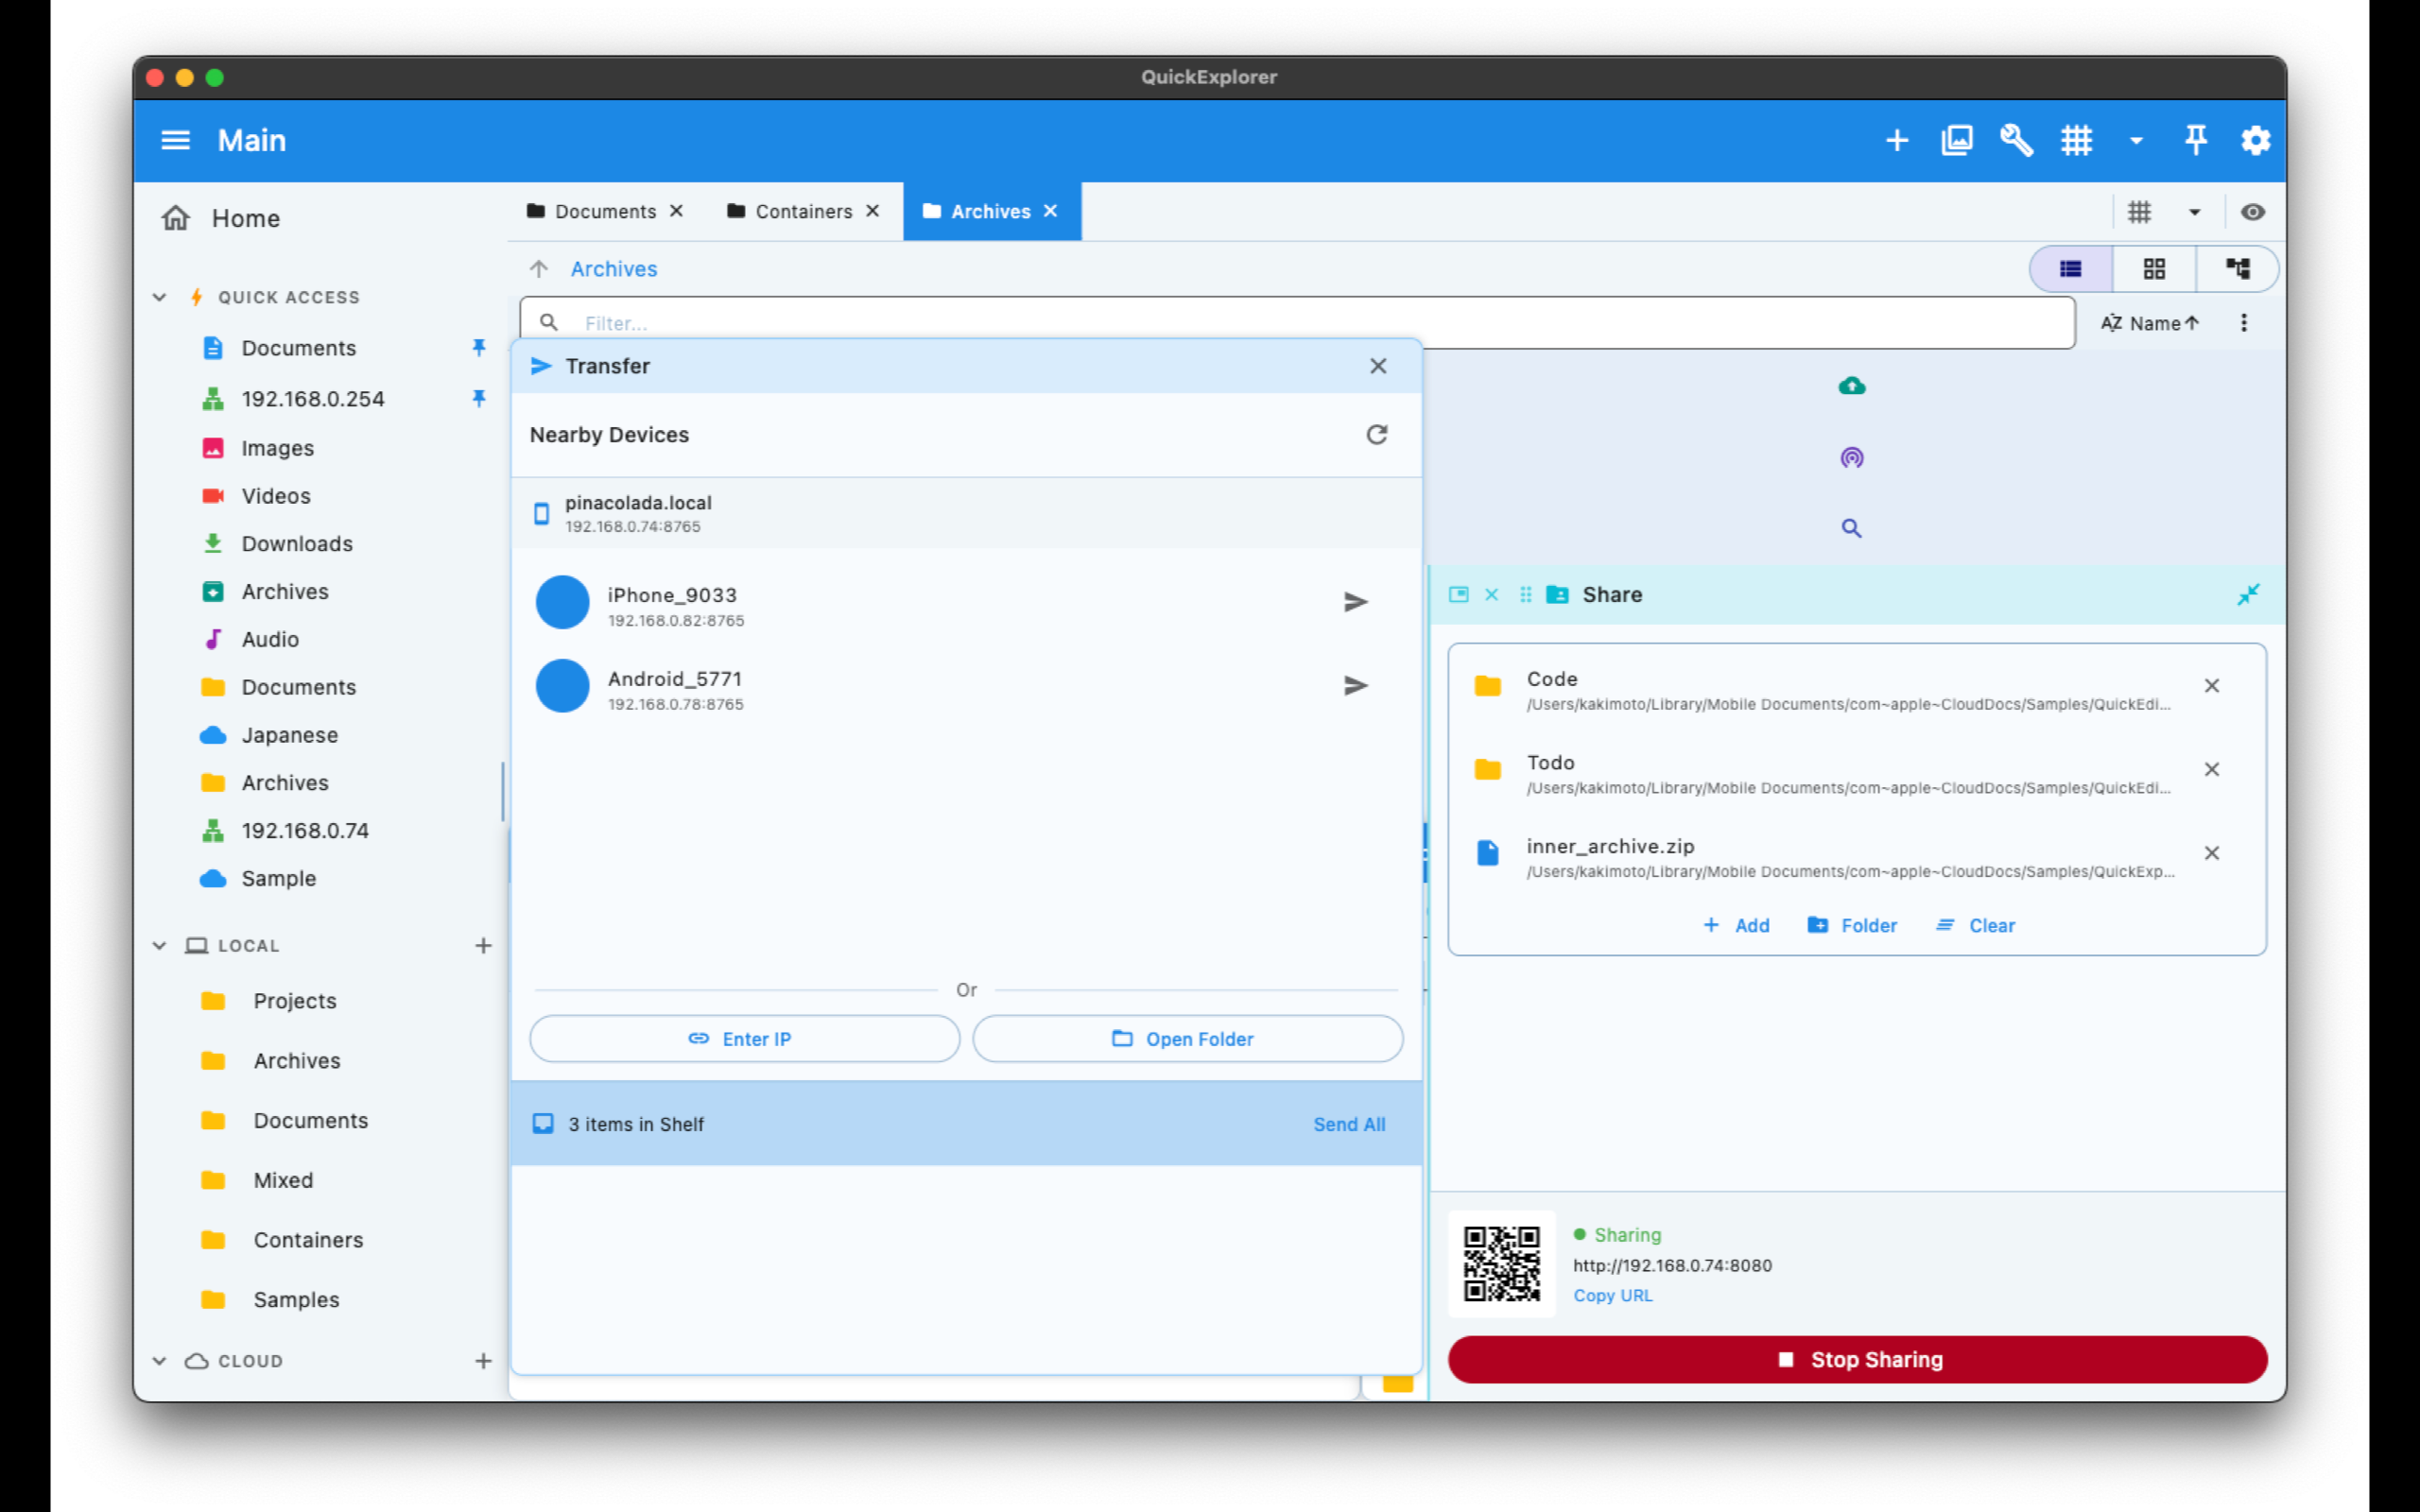The height and width of the screenshot is (1512, 2420).
Task: Switch to list view mode
Action: click(x=2071, y=269)
